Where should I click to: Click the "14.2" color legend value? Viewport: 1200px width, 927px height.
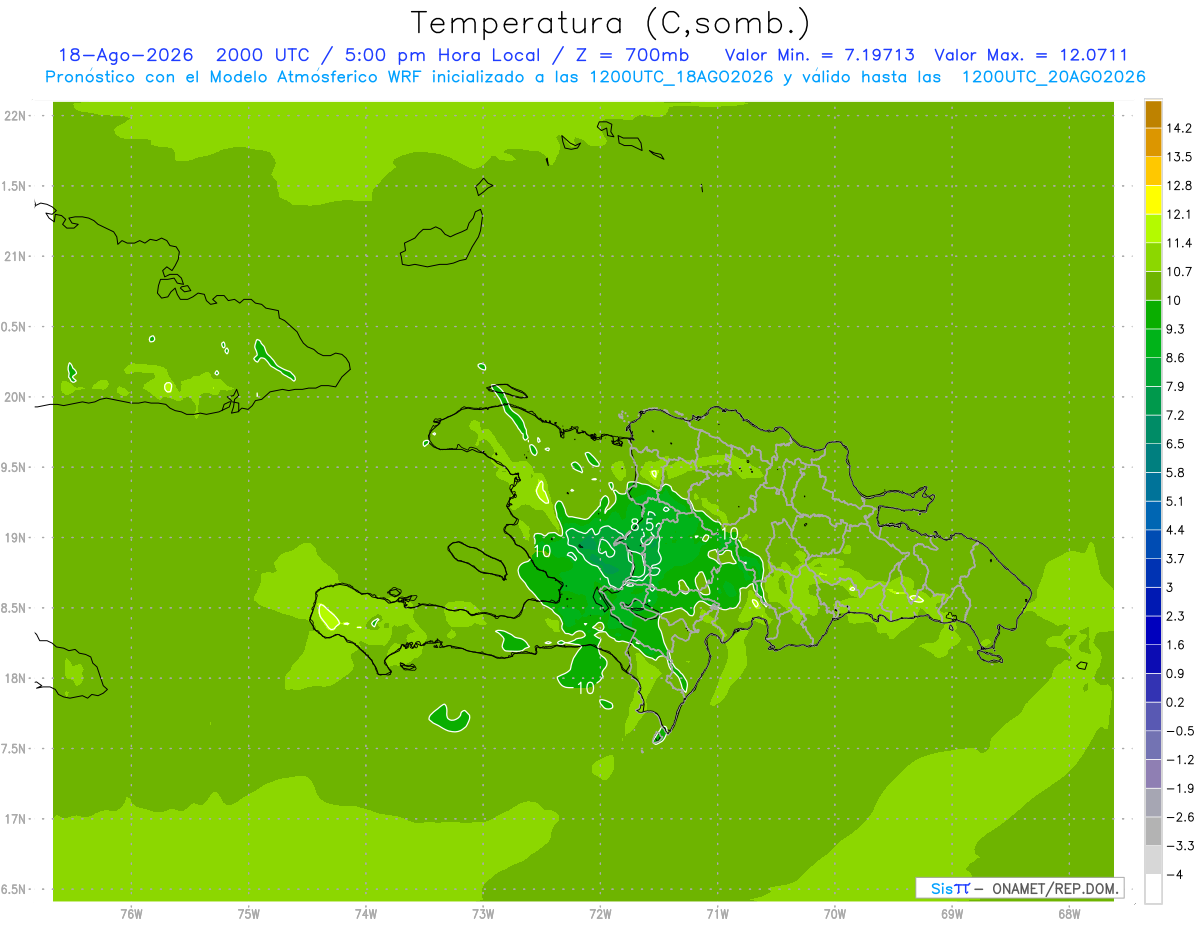pyautogui.click(x=1179, y=128)
